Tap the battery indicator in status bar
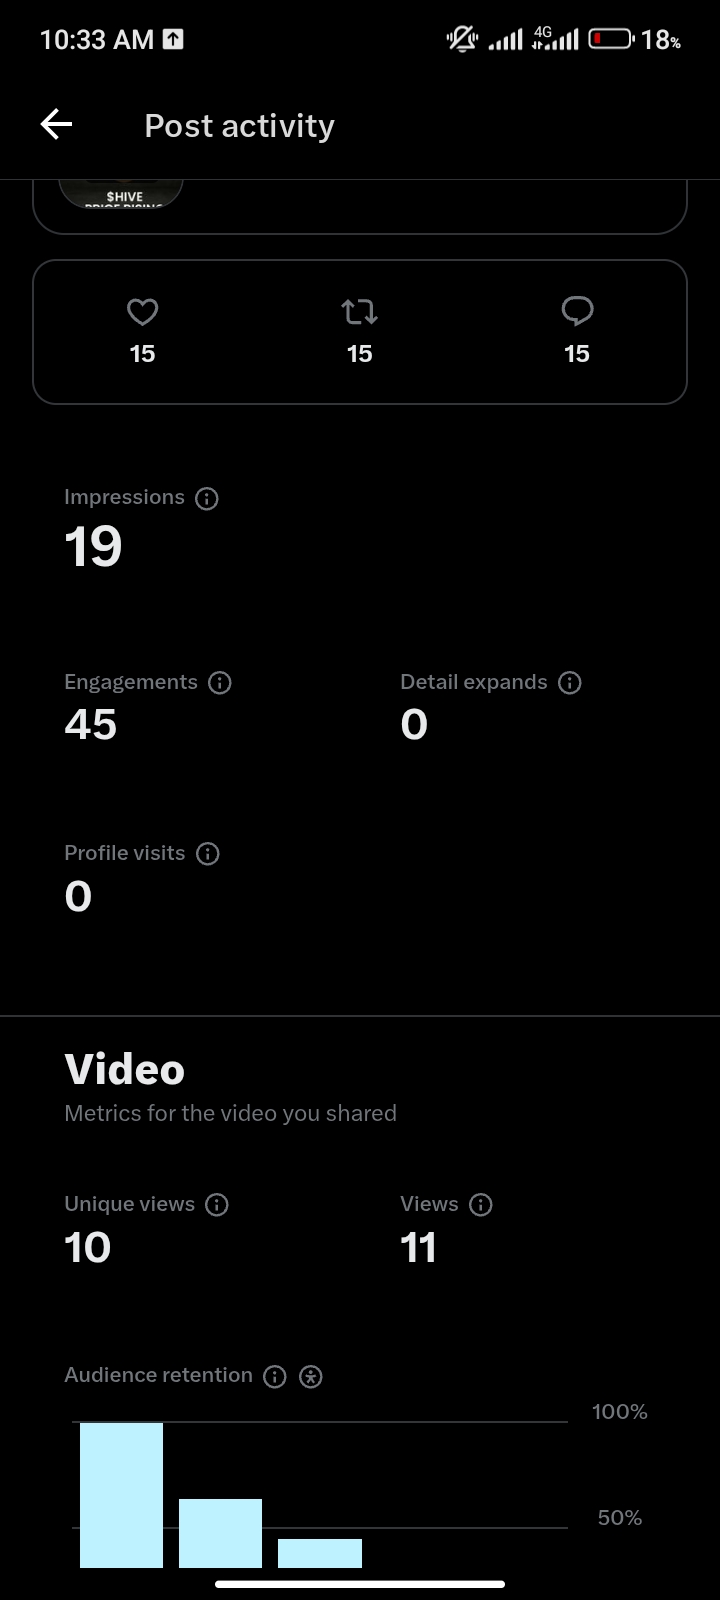Viewport: 720px width, 1600px height. [611, 40]
